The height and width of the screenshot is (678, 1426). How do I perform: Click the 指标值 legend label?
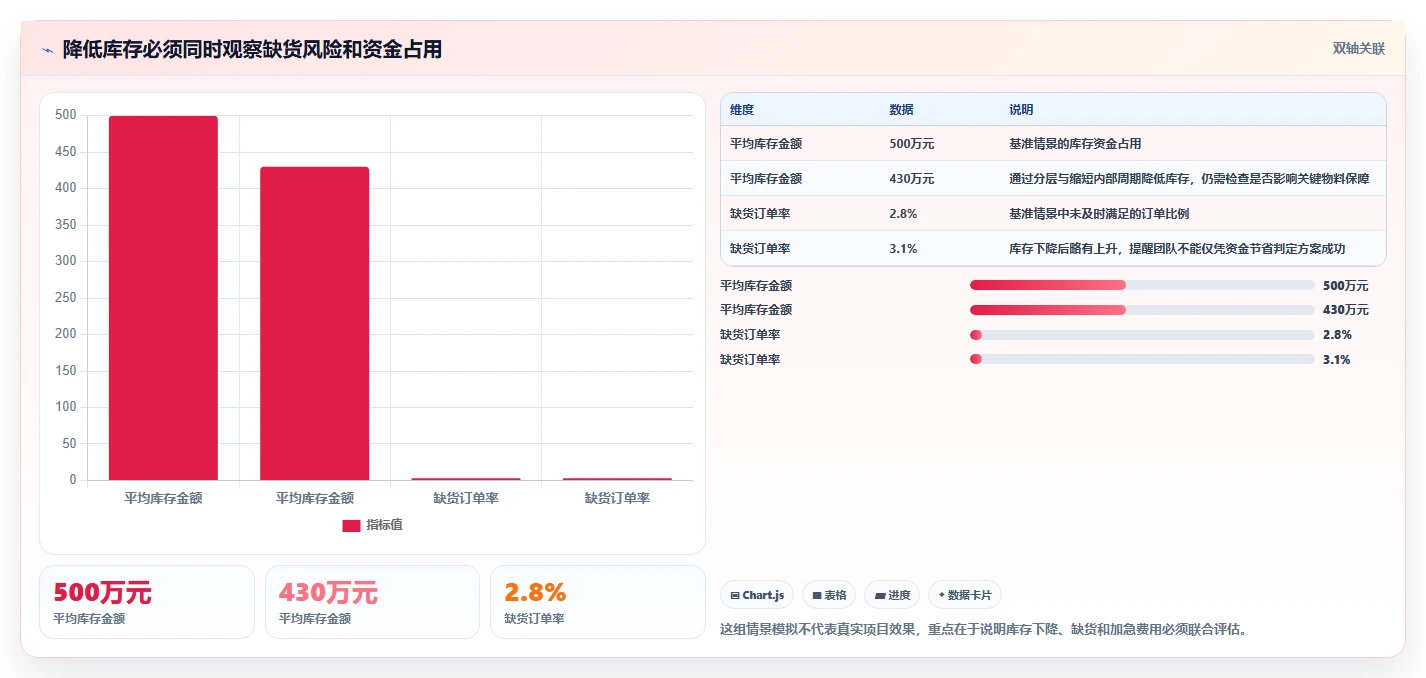[x=384, y=525]
